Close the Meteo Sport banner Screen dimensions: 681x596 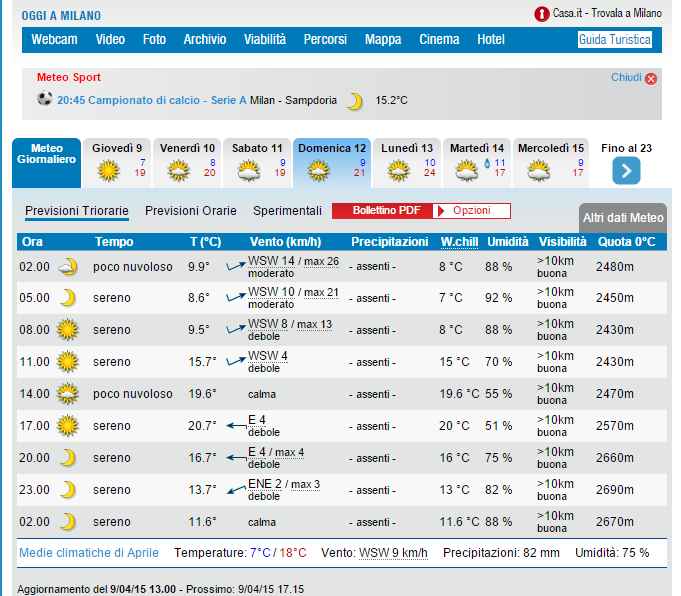coord(651,79)
